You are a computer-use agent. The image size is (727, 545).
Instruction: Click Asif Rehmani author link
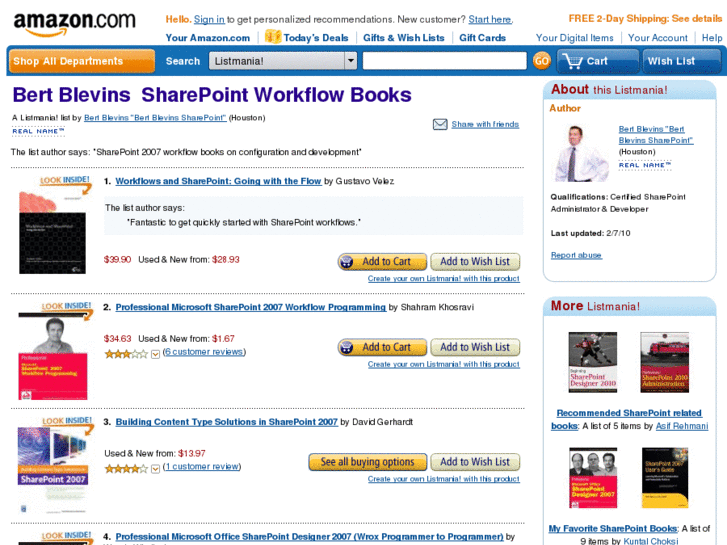click(682, 426)
